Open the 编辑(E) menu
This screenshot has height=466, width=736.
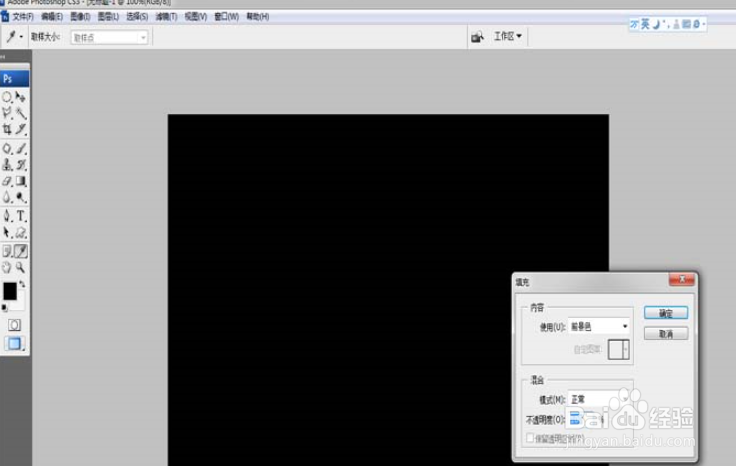[52, 17]
